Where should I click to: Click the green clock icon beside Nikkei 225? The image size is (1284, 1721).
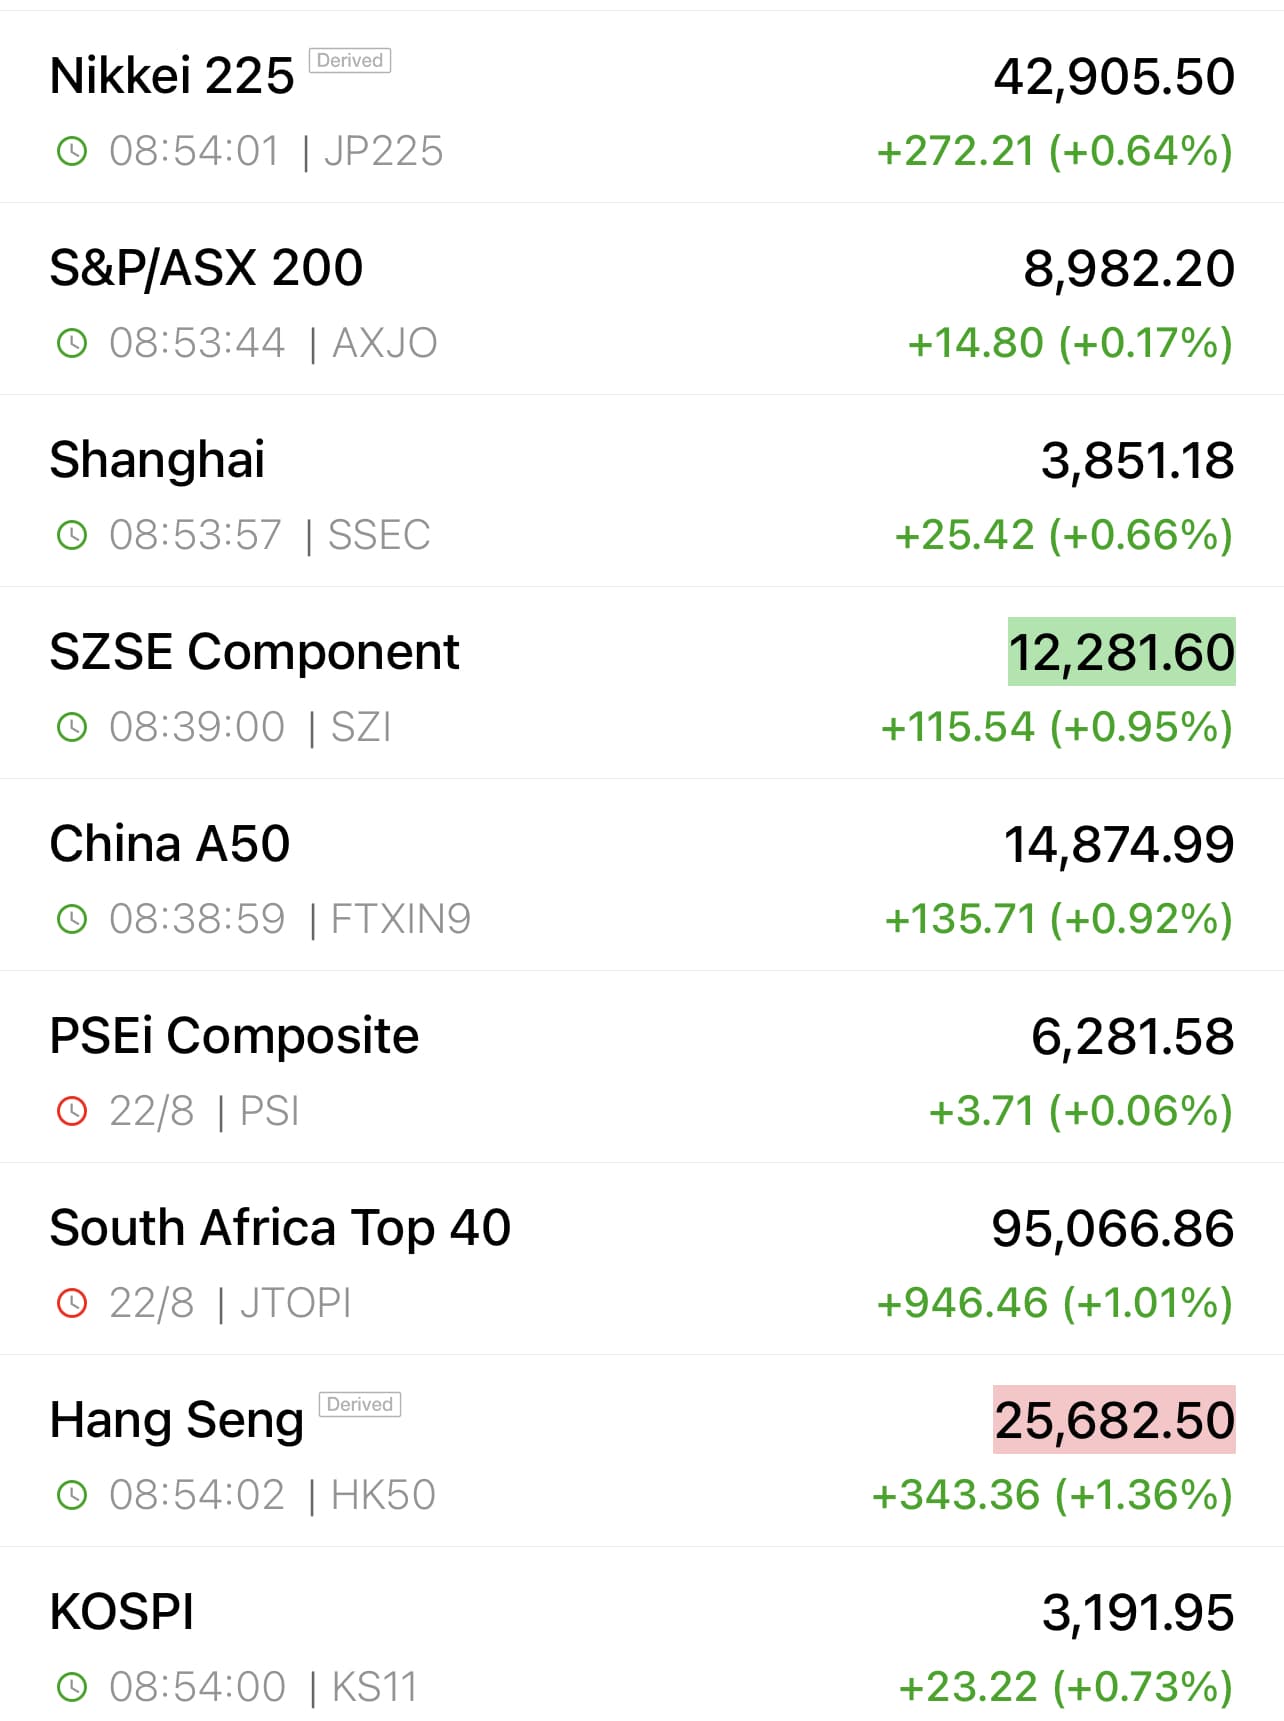pos(72,151)
